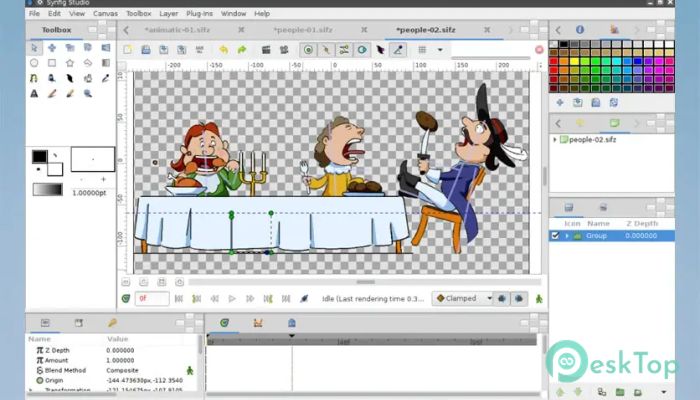The width and height of the screenshot is (700, 400).
Task: Open the Render settings clapperboard icon
Action: [x=266, y=50]
